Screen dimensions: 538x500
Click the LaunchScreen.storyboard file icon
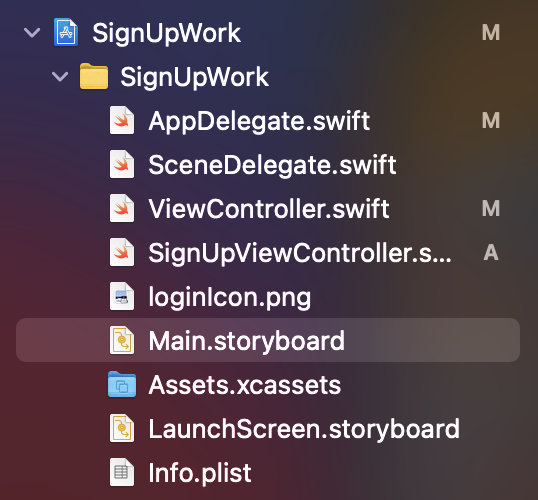[122, 428]
